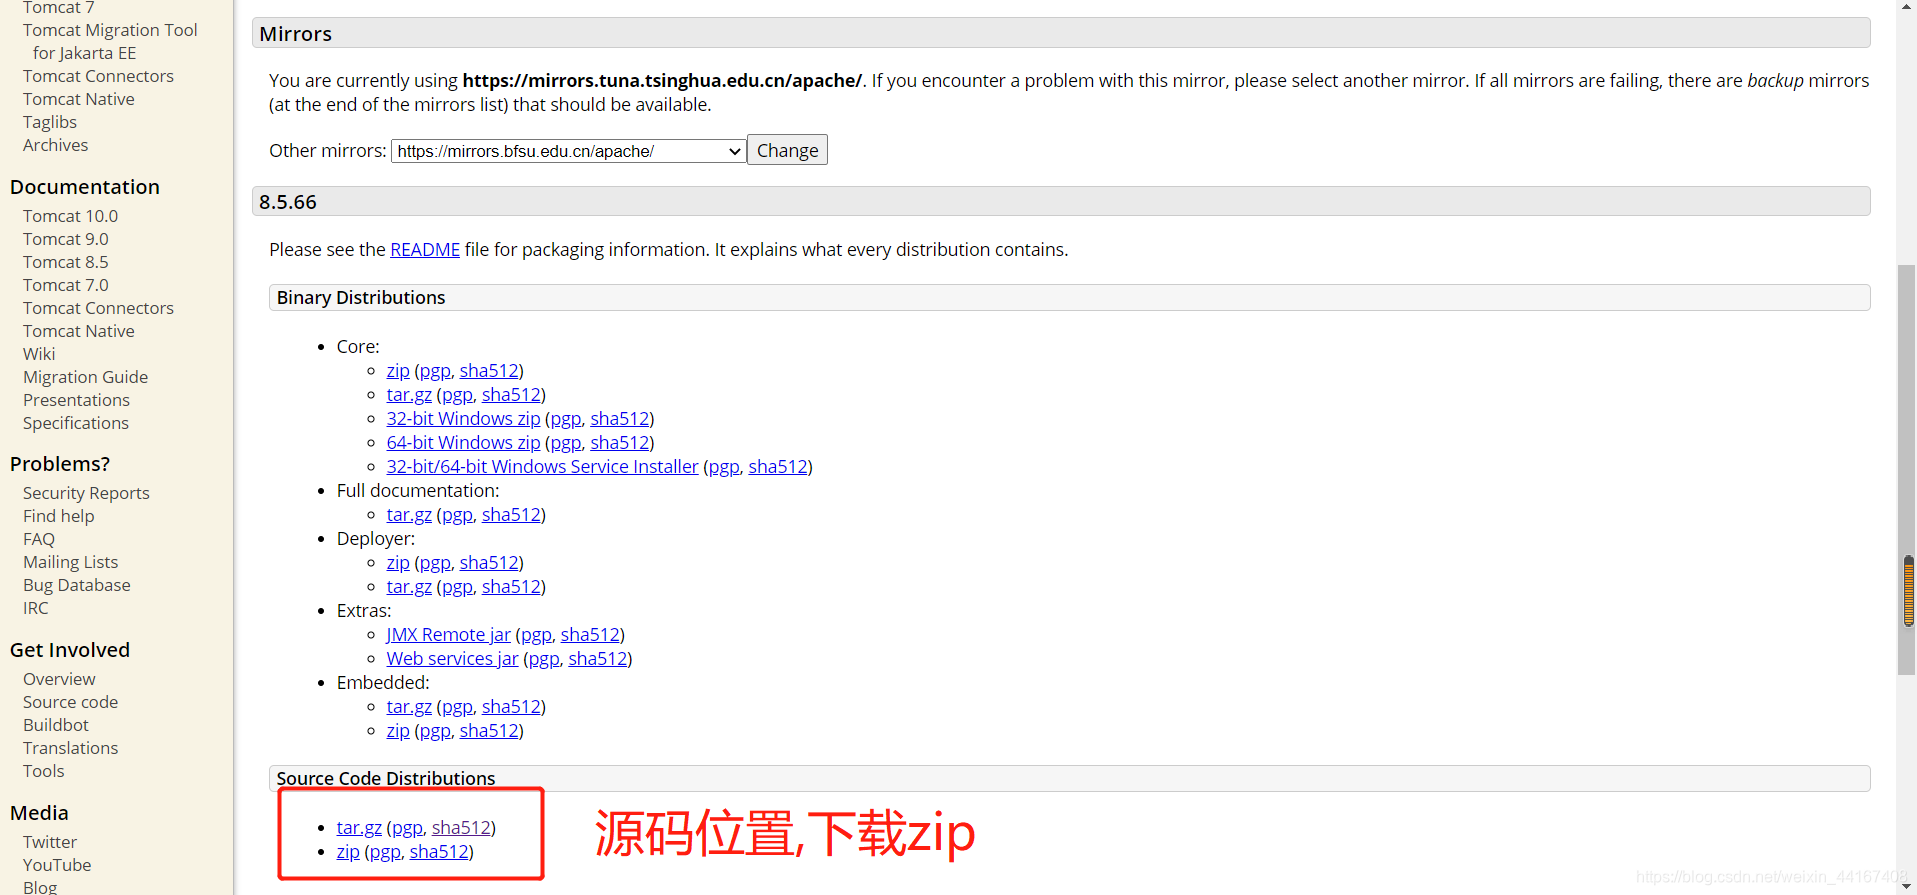Download the 32-bit Windows zip
The image size is (1917, 895).
pyautogui.click(x=463, y=419)
